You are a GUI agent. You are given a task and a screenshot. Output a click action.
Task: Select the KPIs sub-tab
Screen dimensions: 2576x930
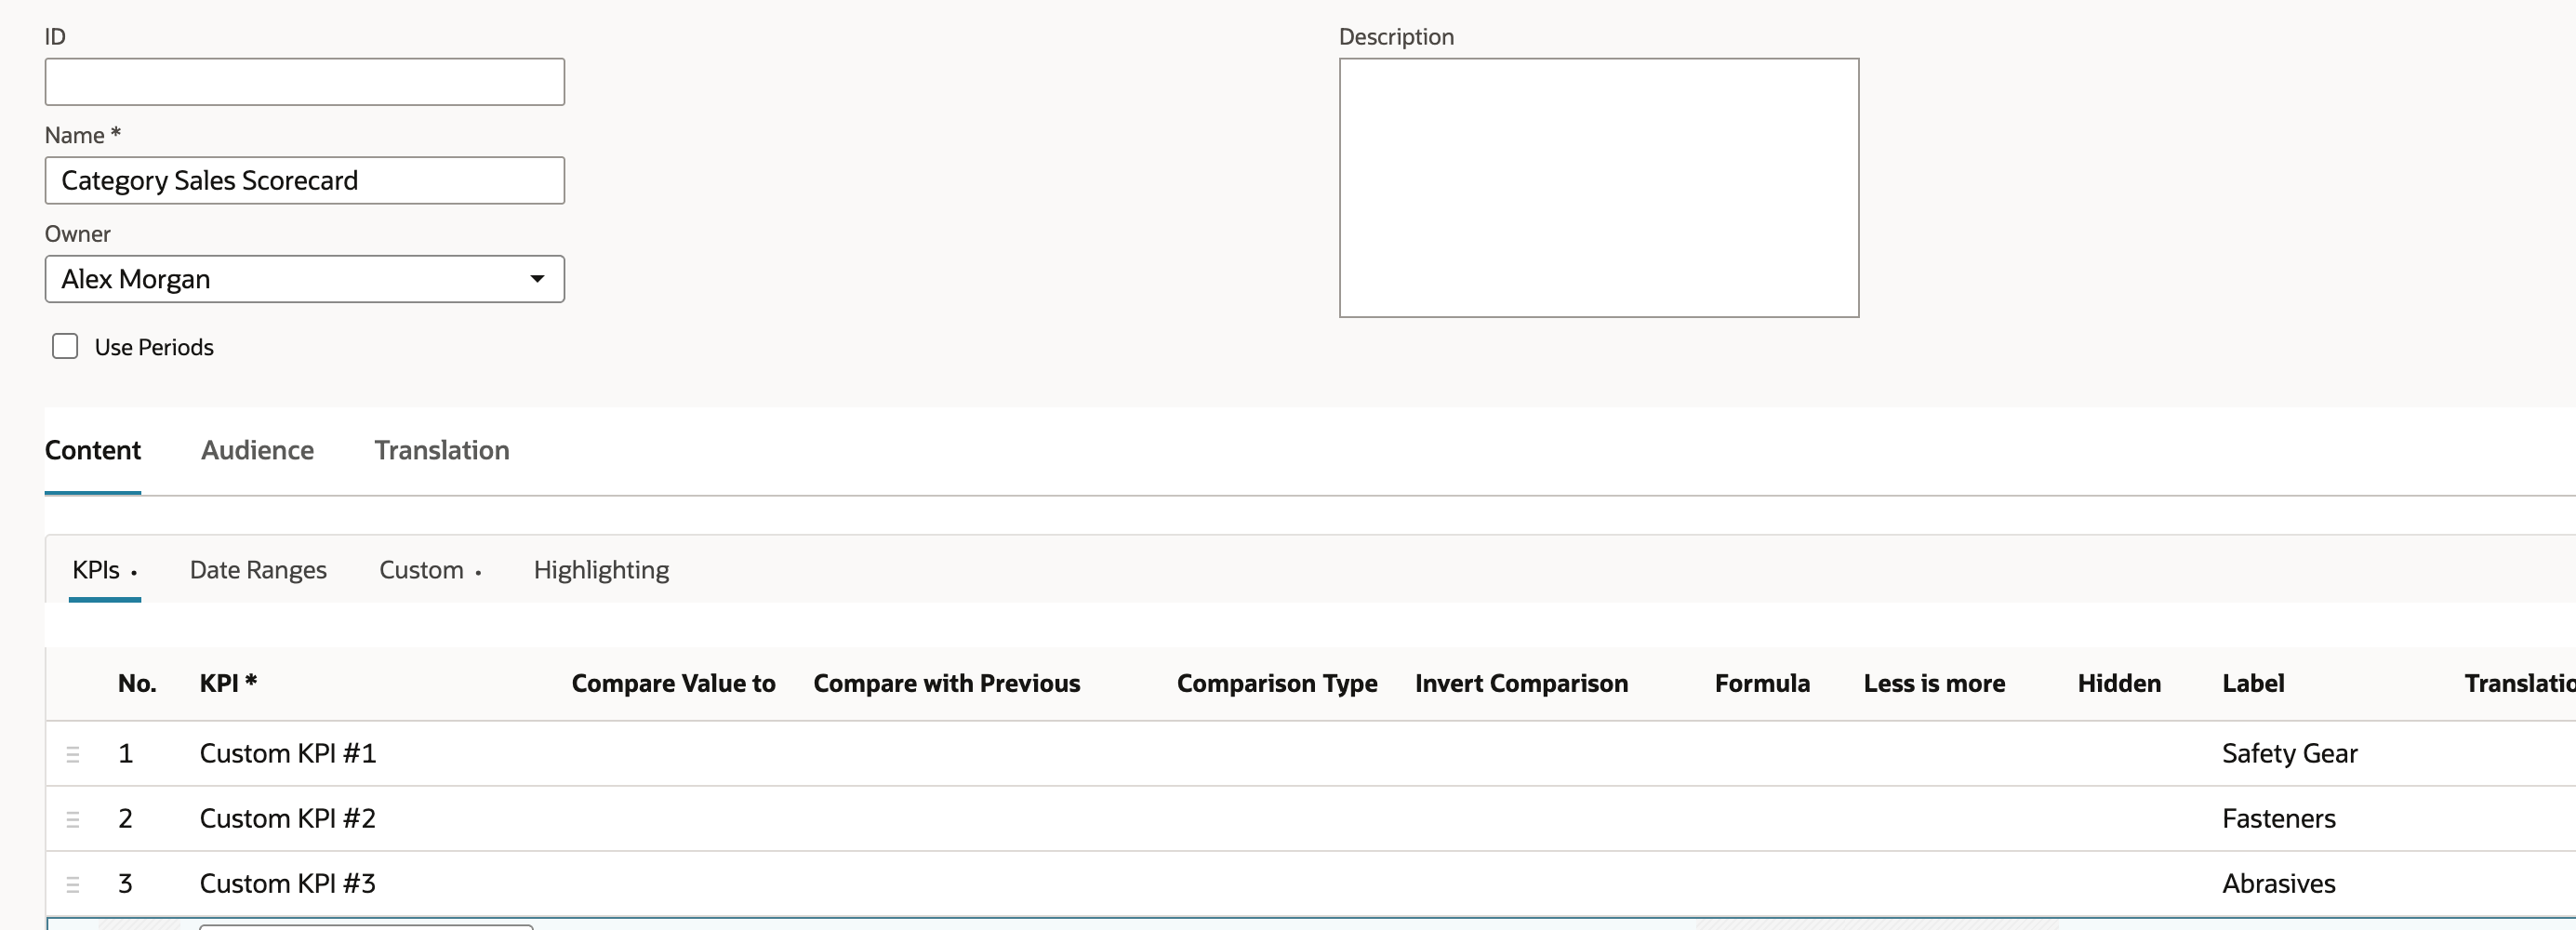tap(104, 570)
